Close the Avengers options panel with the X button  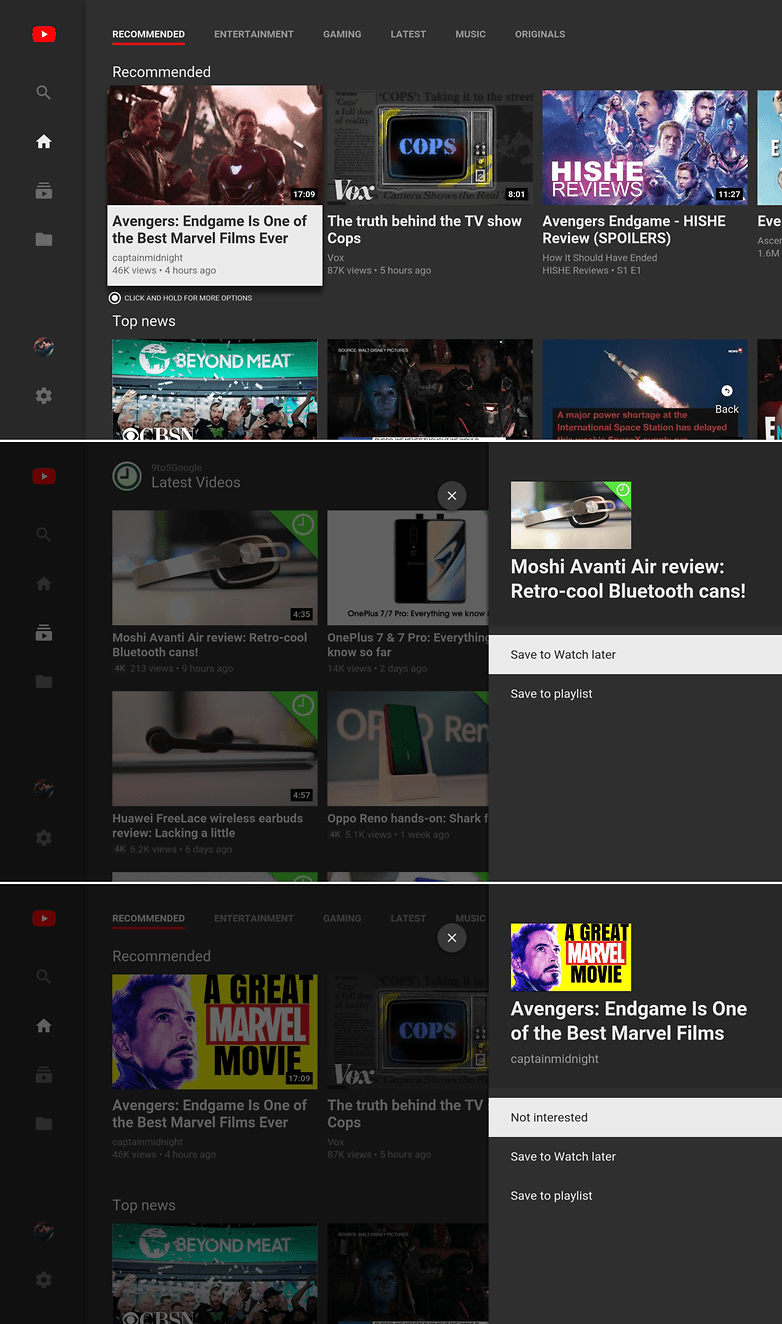pyautogui.click(x=452, y=937)
